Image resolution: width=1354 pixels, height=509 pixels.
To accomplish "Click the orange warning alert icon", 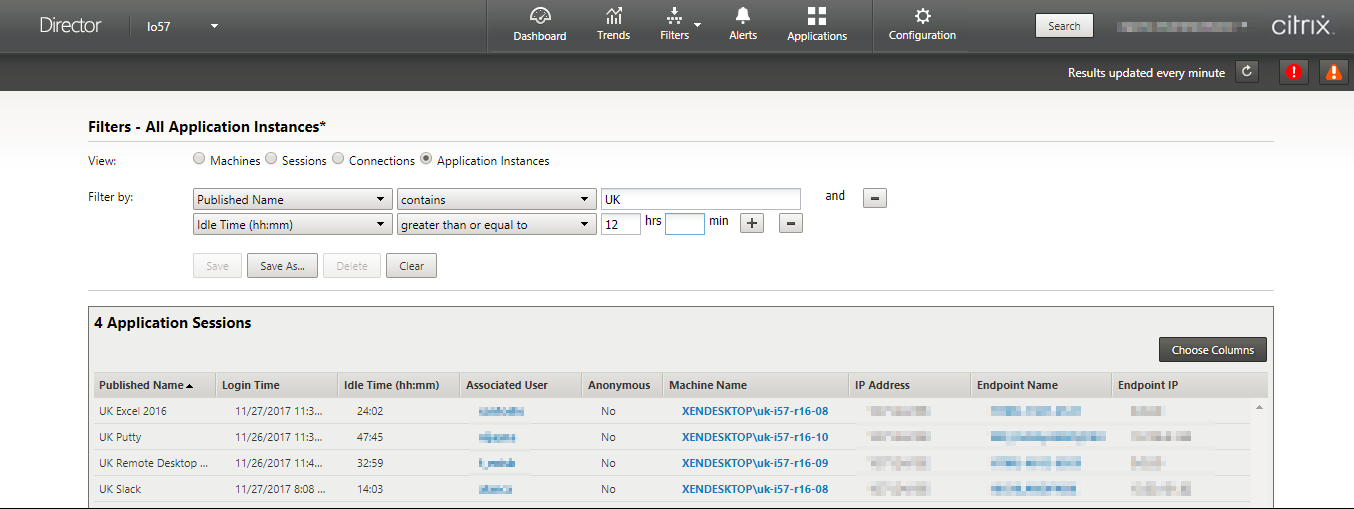I will coord(1333,72).
